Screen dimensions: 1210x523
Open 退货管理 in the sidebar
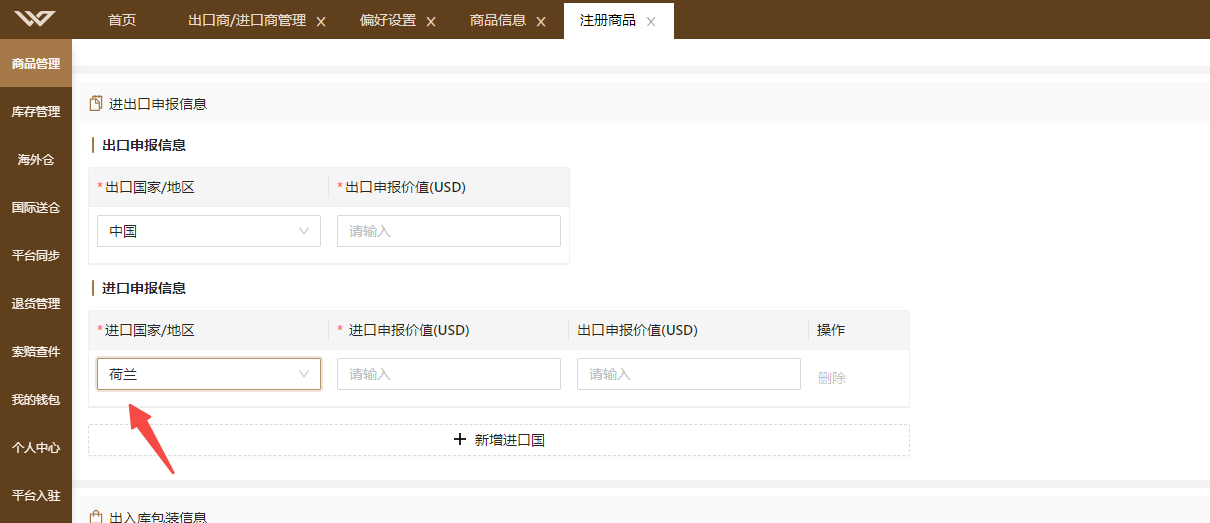[x=36, y=303]
